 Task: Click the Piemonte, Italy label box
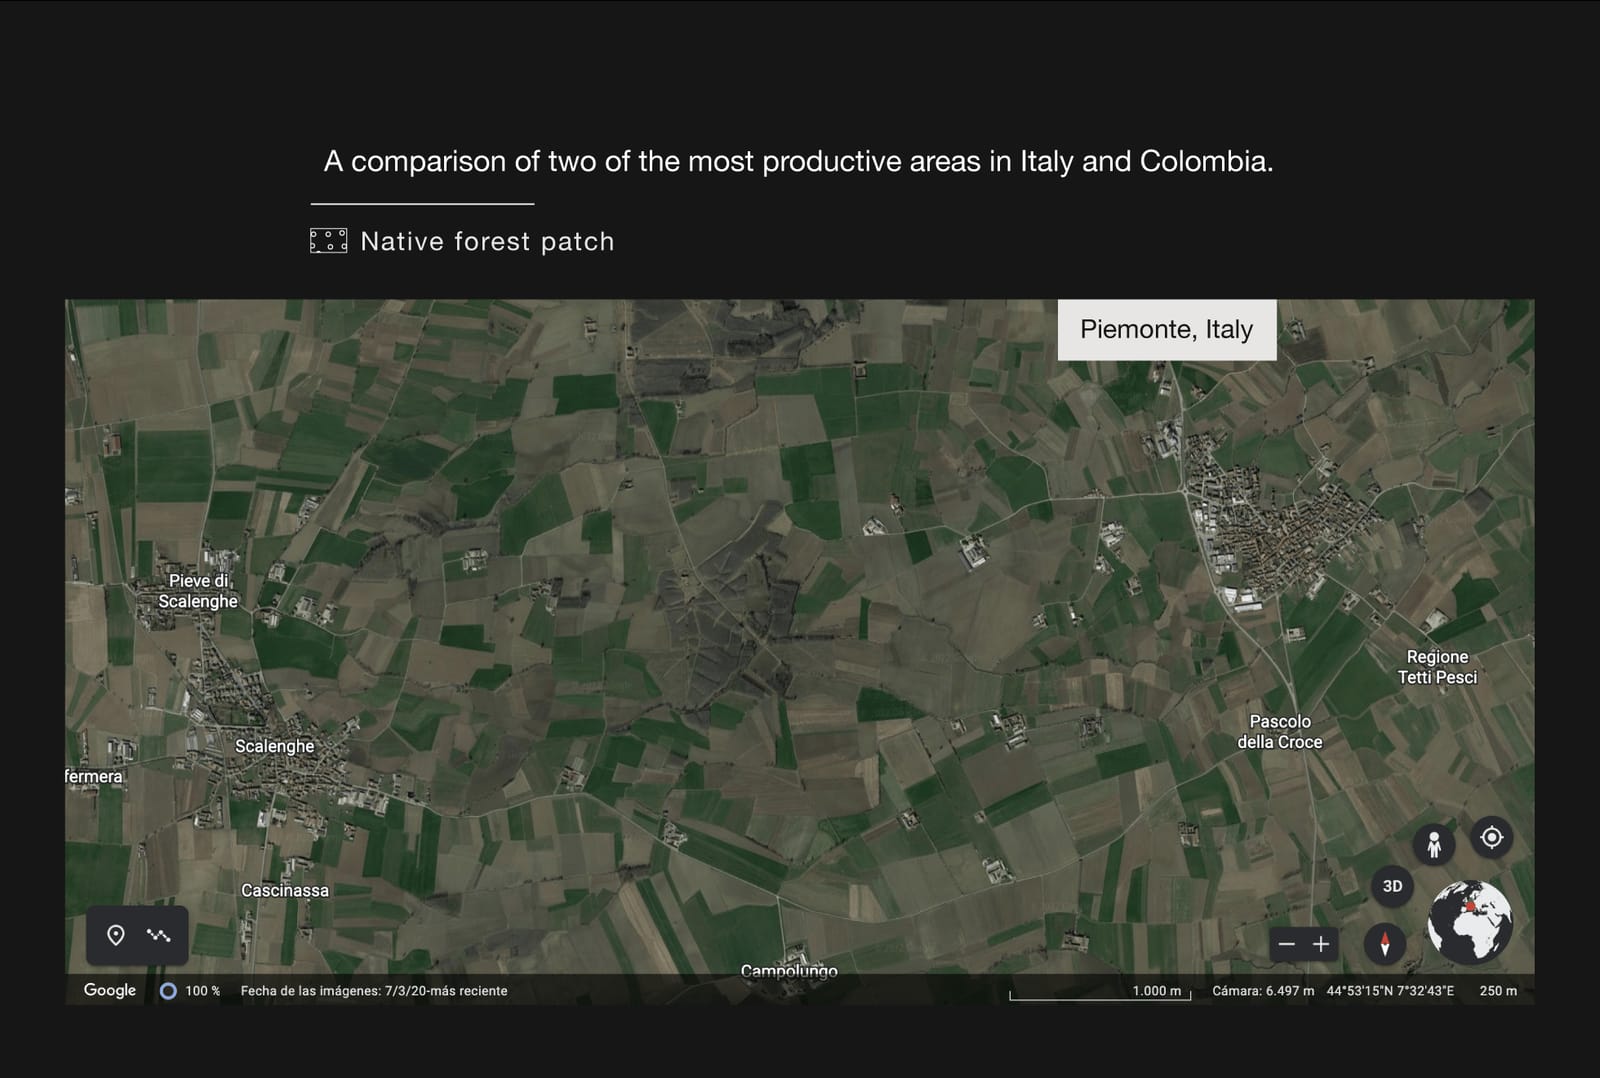coord(1167,329)
